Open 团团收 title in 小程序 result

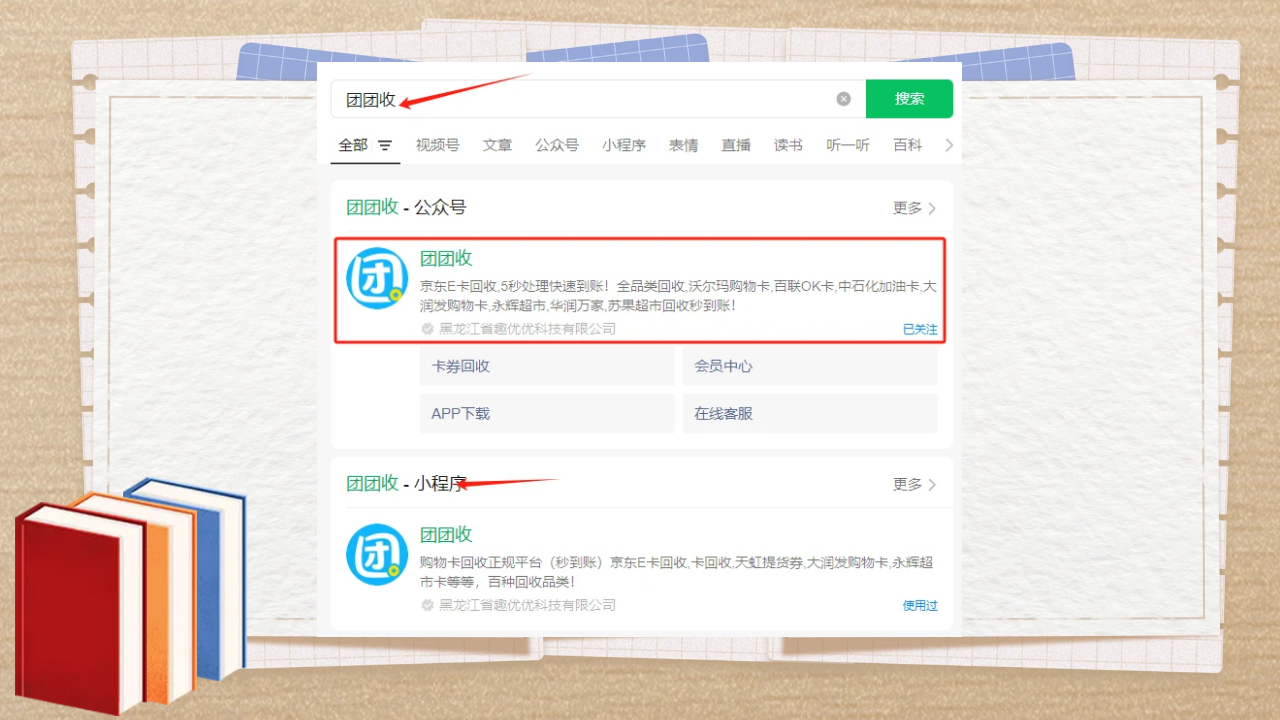(x=446, y=534)
